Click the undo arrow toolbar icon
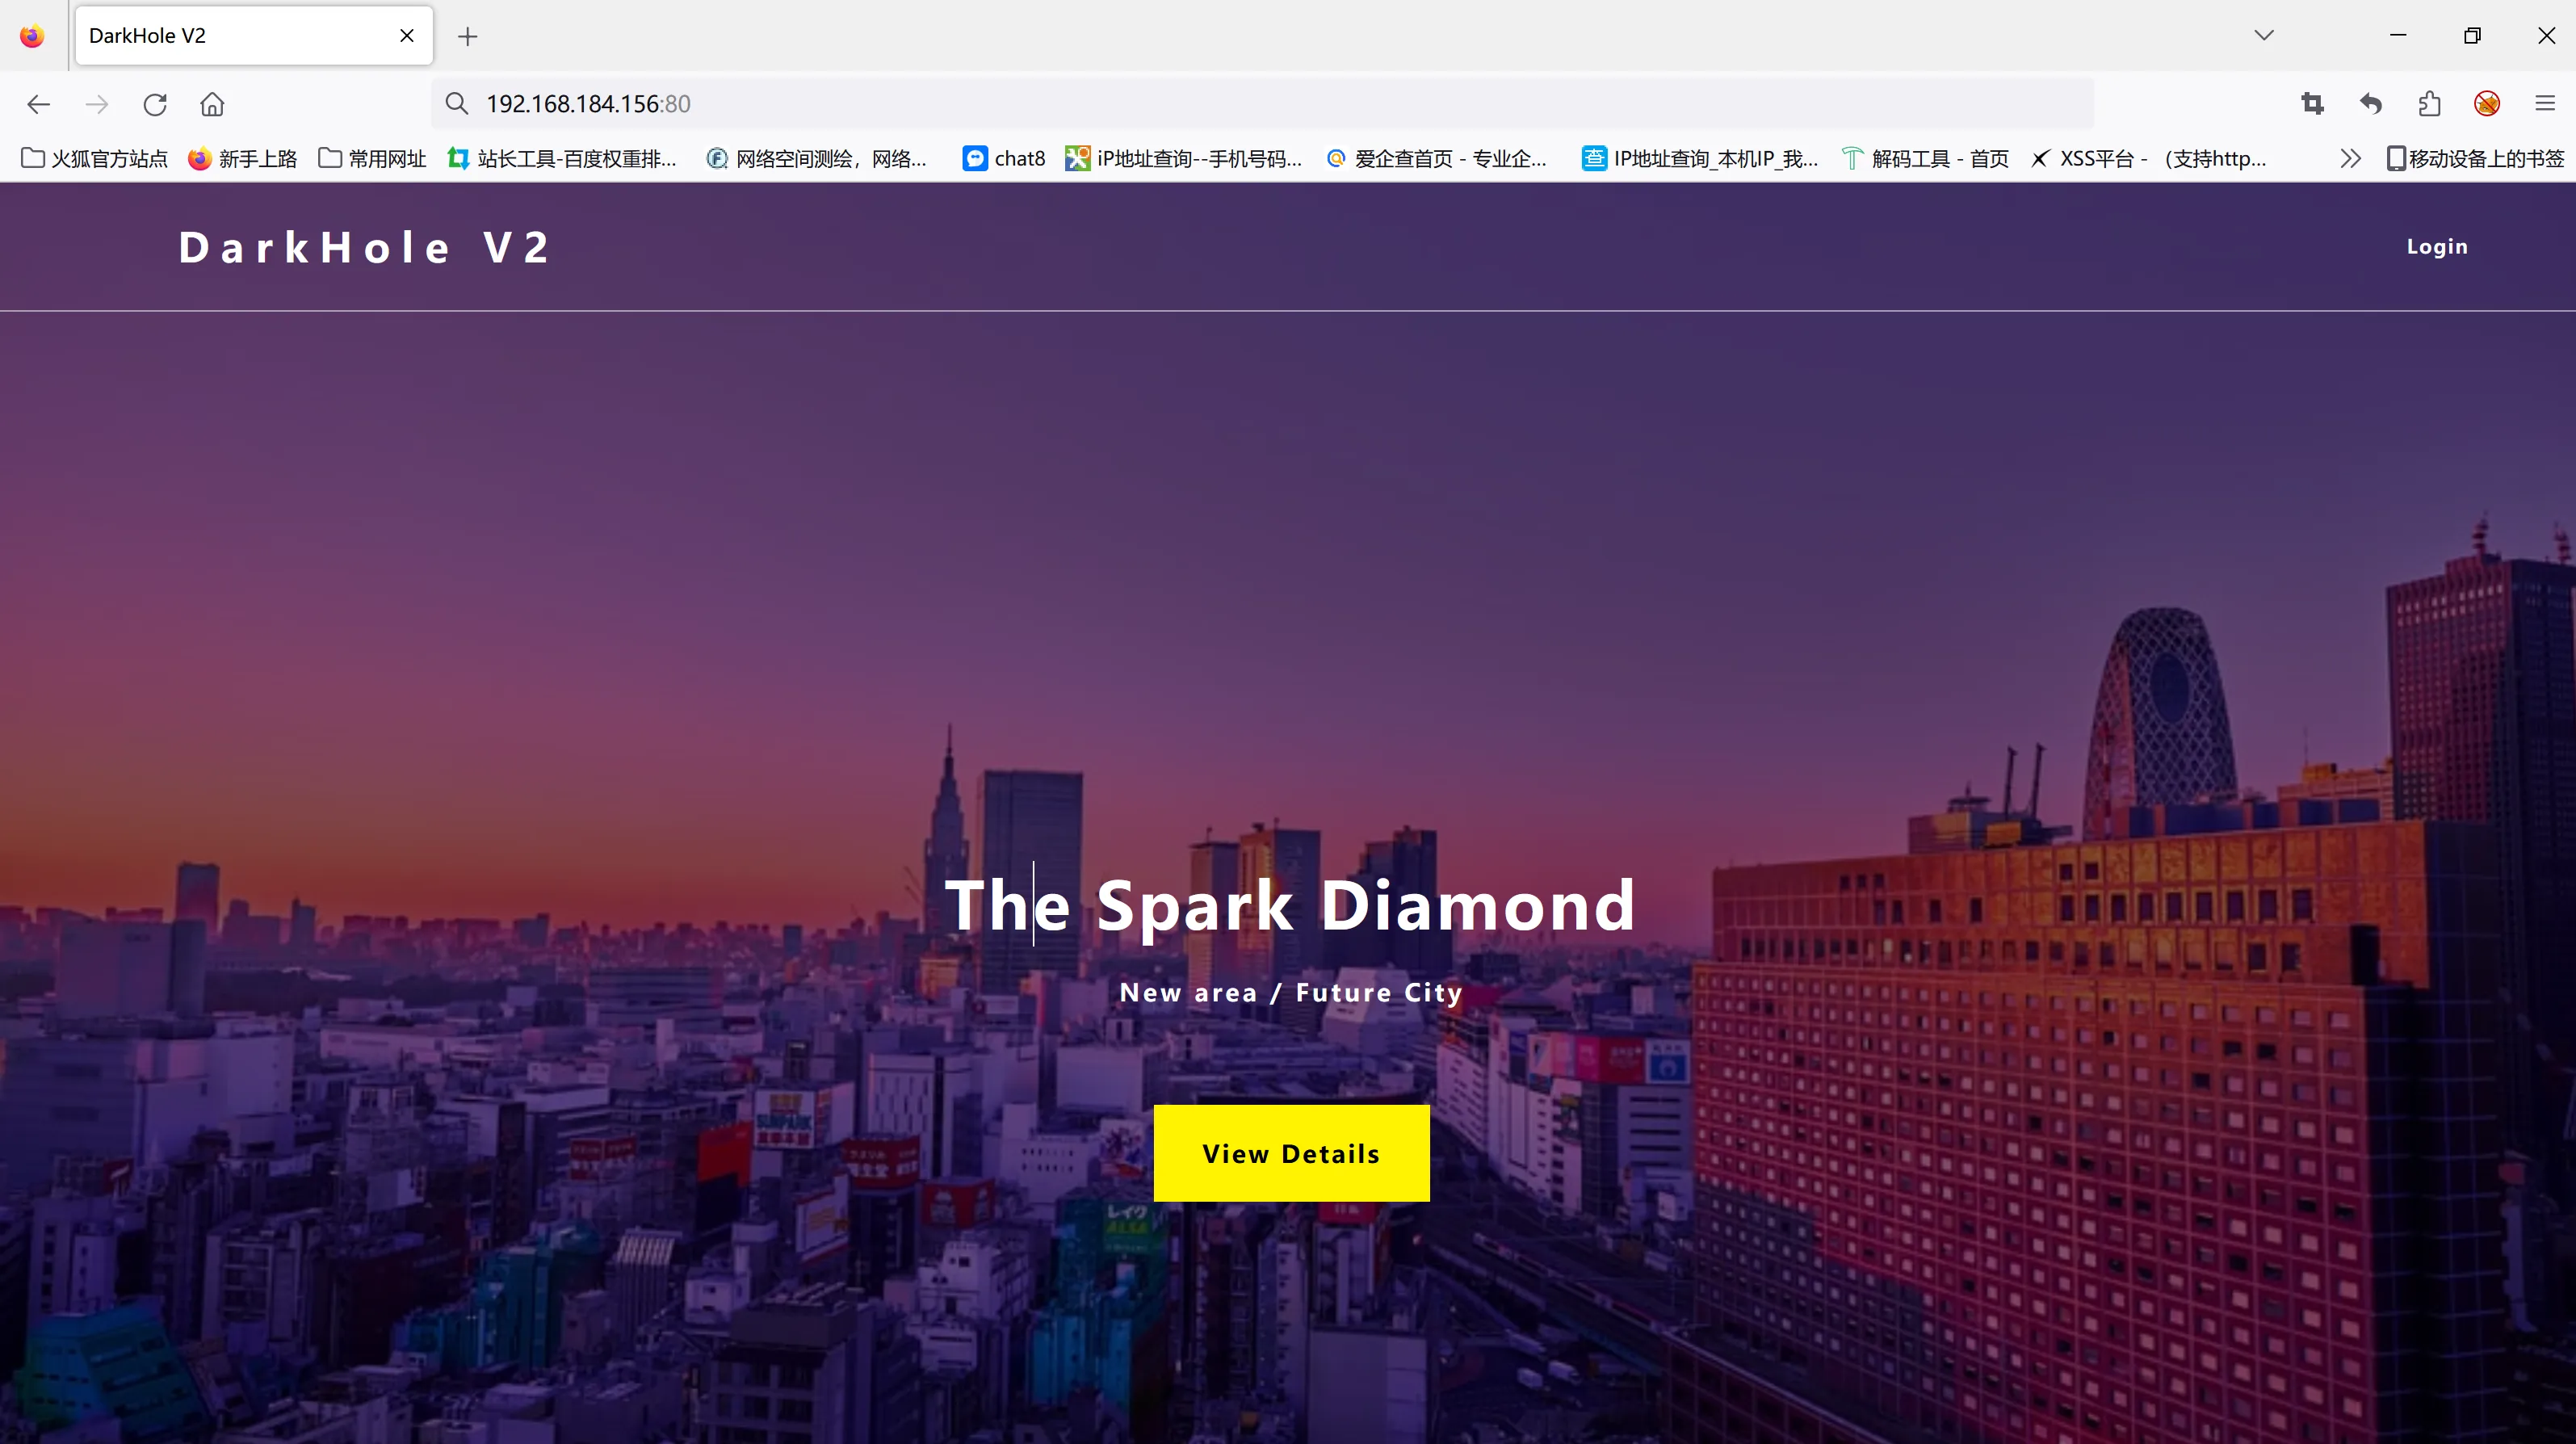Viewport: 2576px width, 1444px height. tap(2370, 104)
